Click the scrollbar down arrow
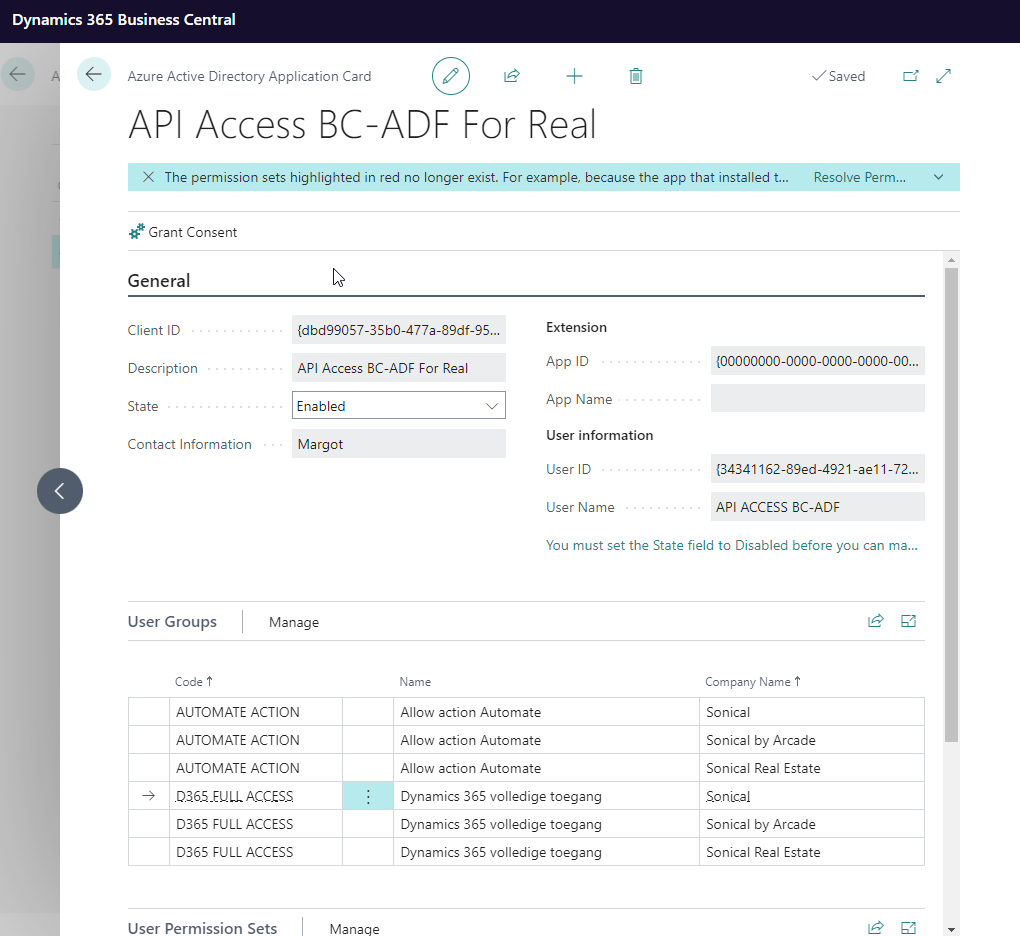1020x936 pixels. 951,929
